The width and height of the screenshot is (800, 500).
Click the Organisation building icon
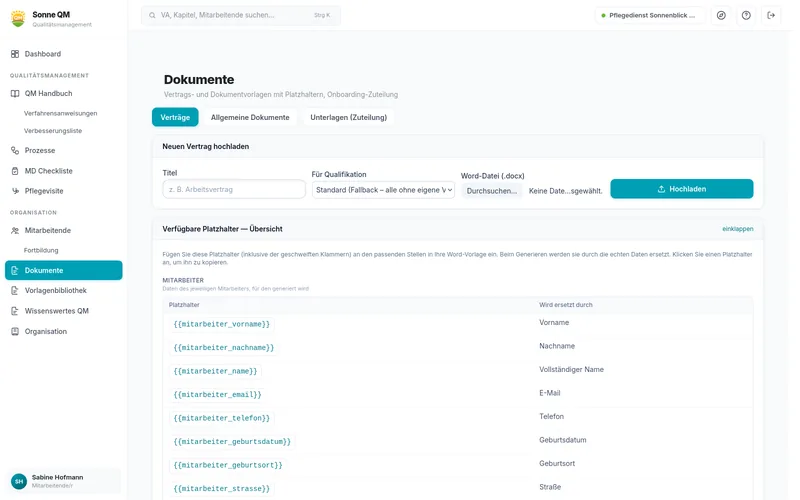[x=15, y=332]
